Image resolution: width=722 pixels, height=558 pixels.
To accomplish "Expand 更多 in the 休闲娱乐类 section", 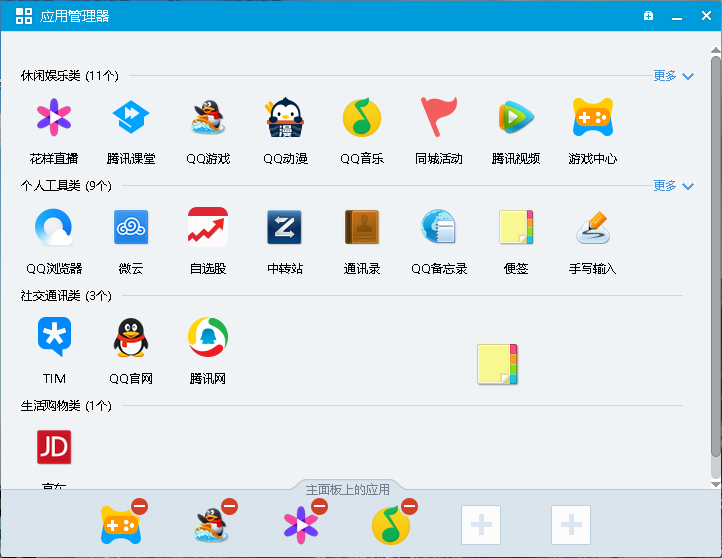I will (672, 76).
